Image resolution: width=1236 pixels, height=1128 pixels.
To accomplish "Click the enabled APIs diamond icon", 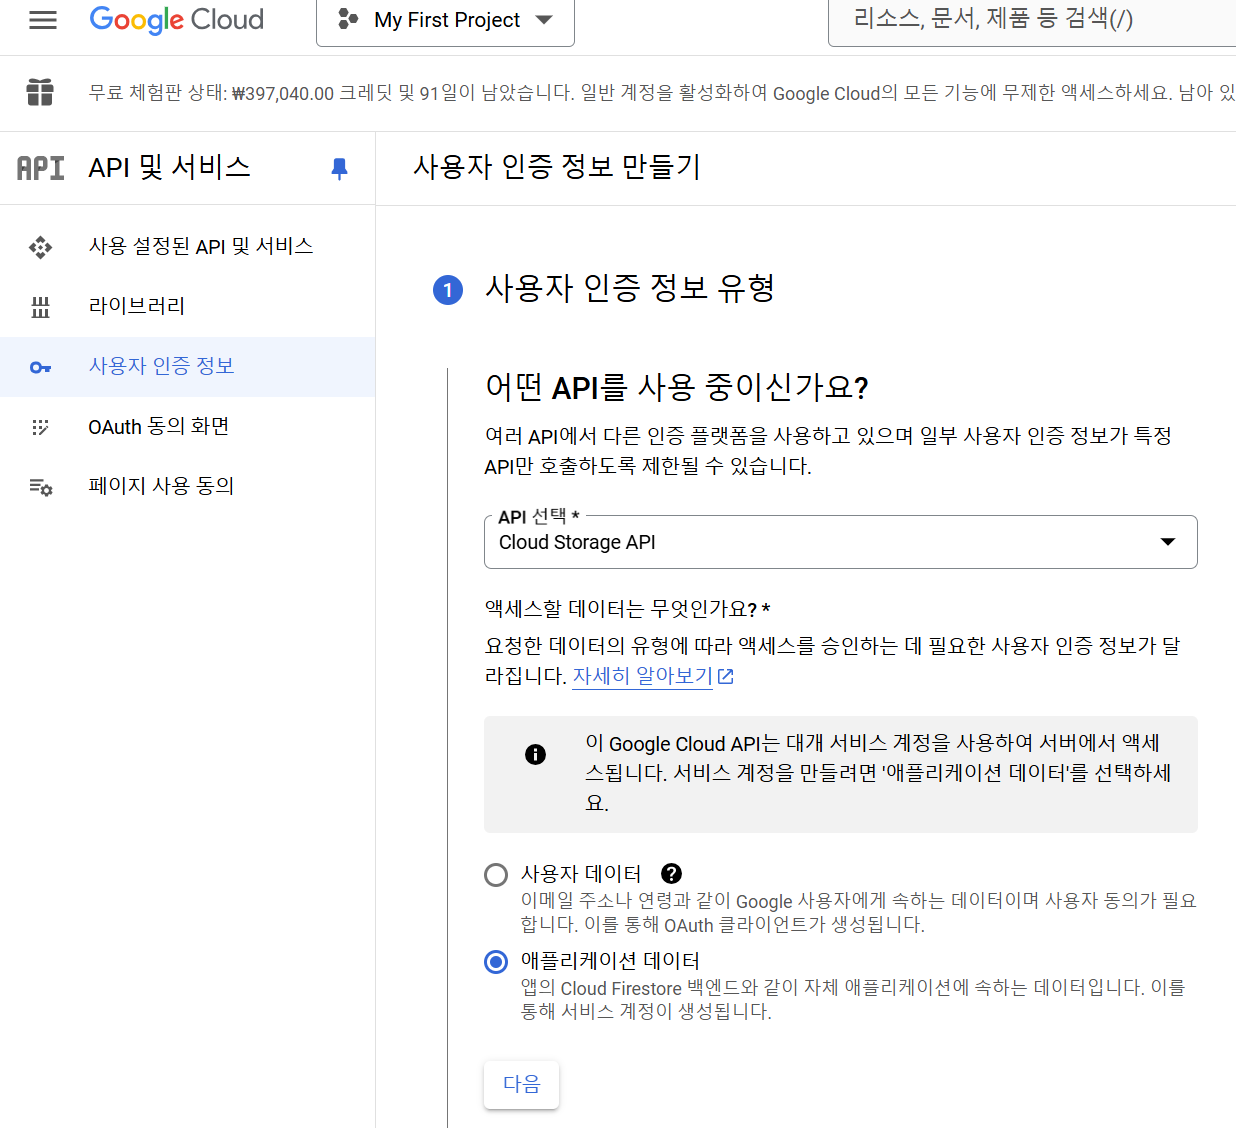I will click(x=40, y=247).
